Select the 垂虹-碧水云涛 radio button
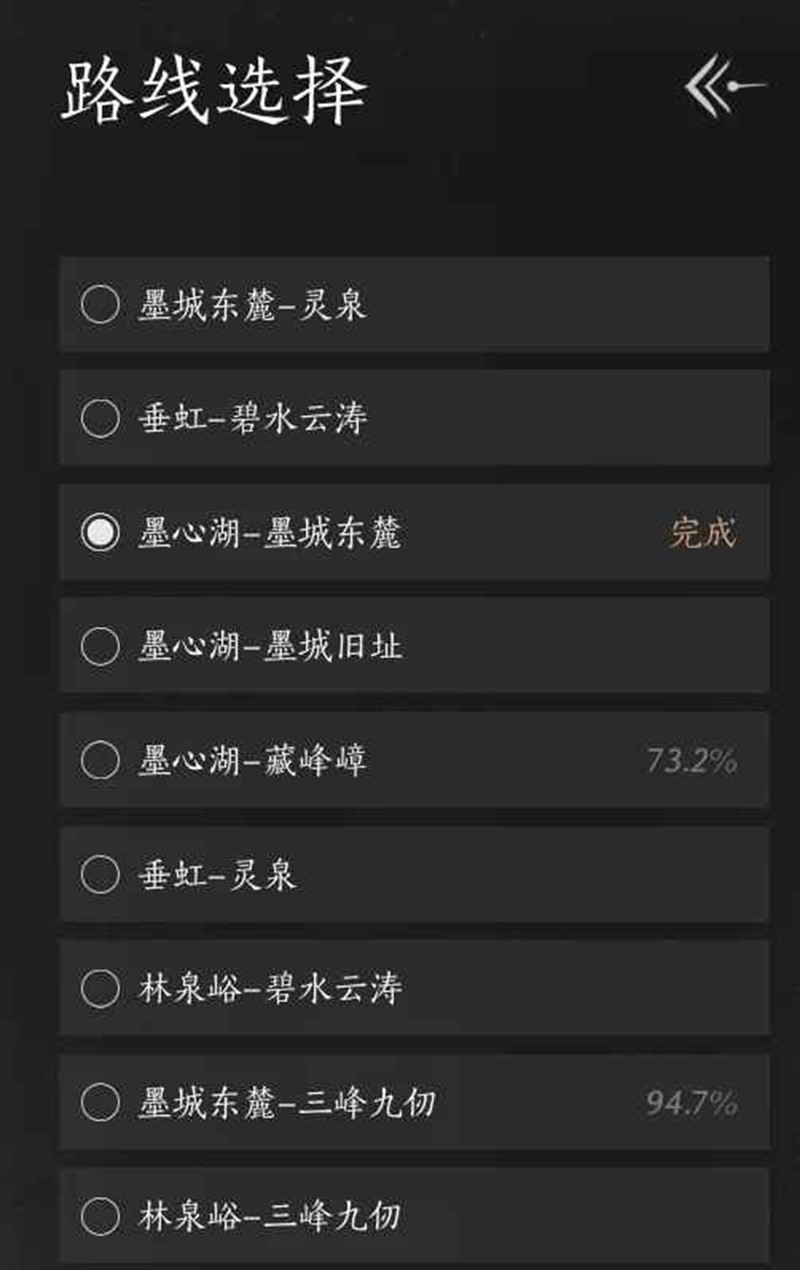This screenshot has width=800, height=1270. (x=100, y=418)
